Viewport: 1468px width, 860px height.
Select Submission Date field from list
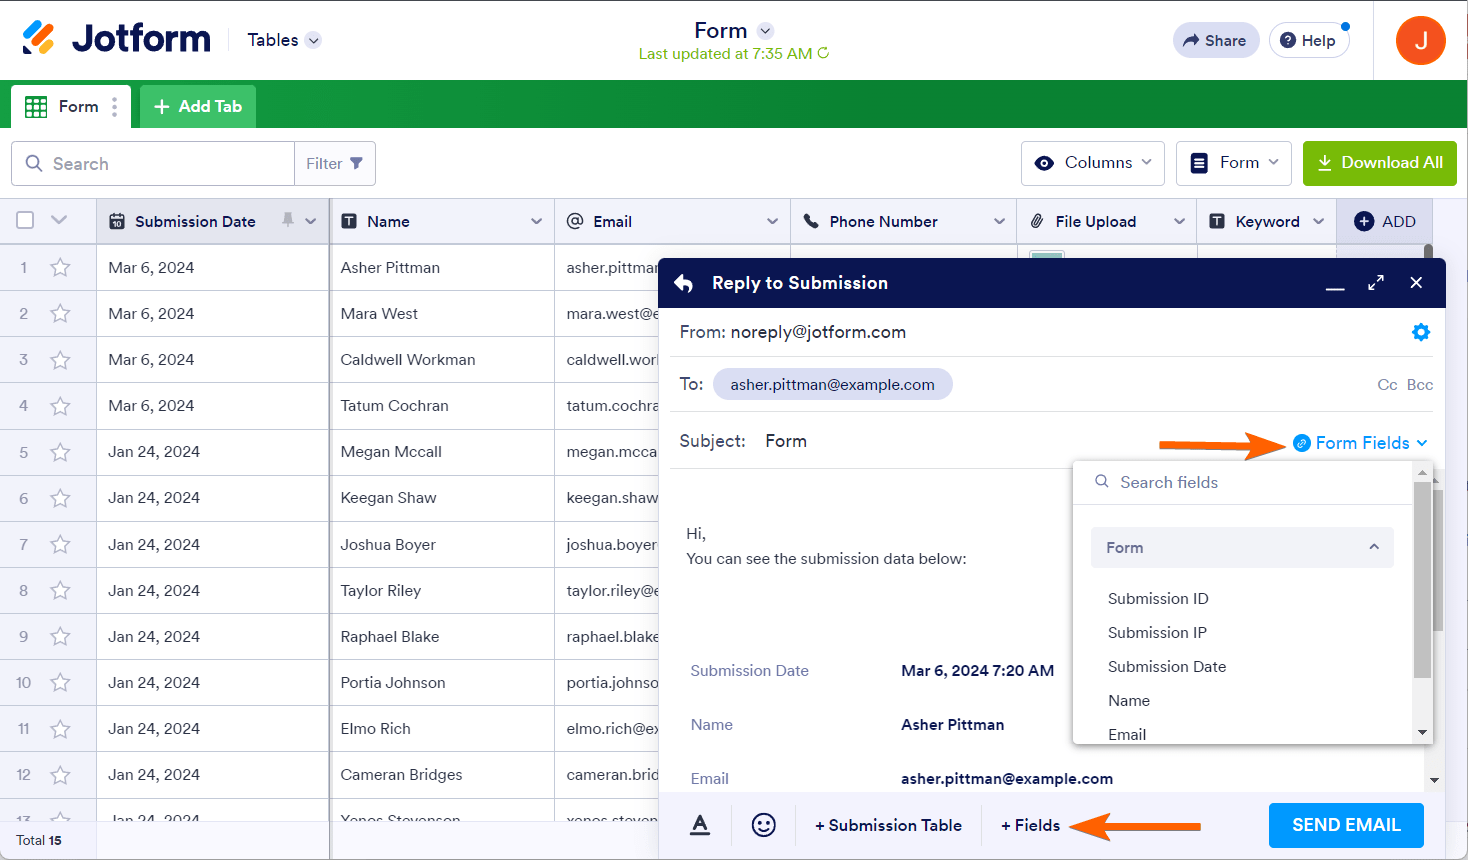[1167, 666]
